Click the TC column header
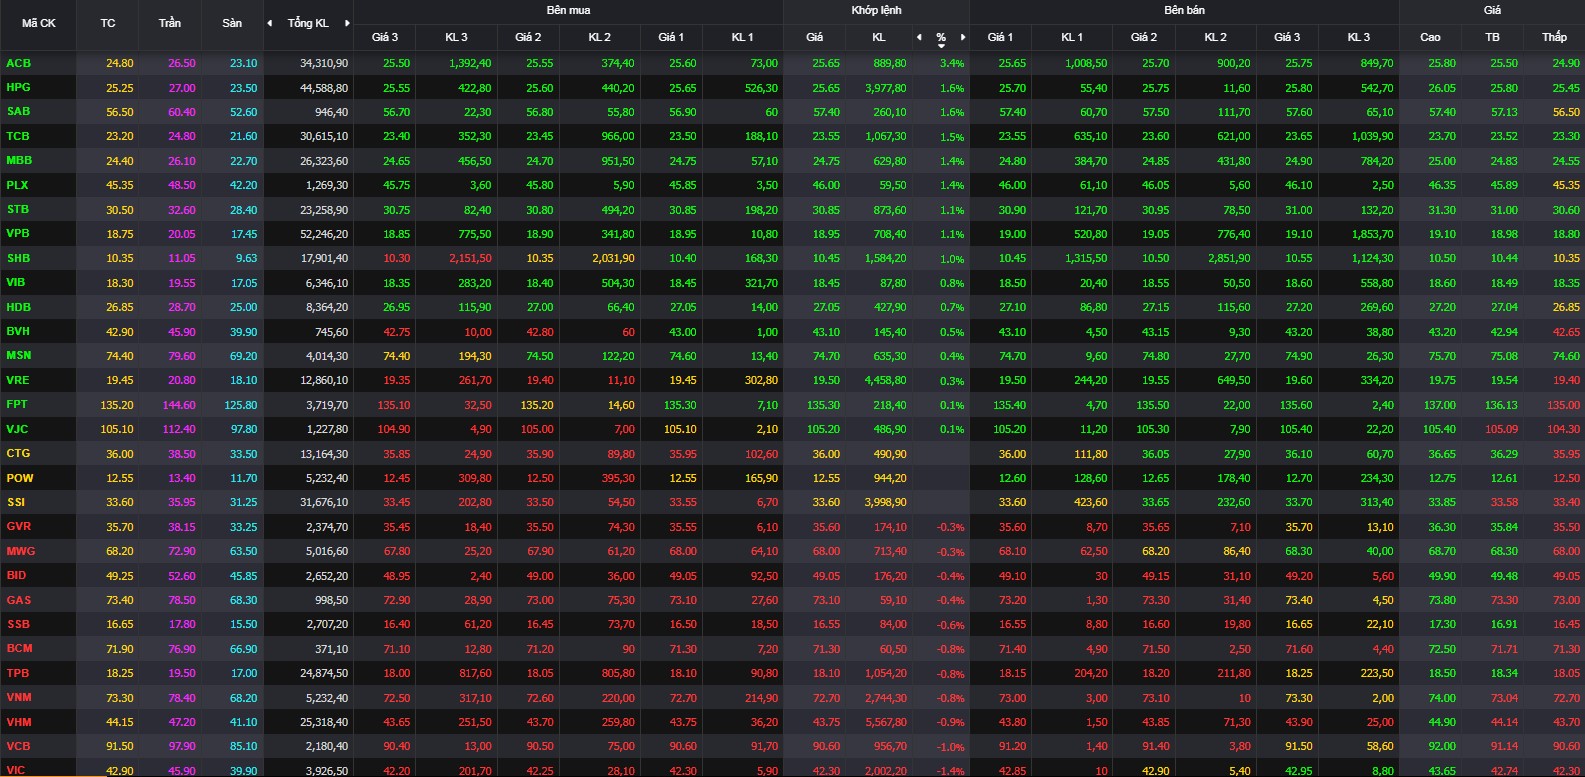 point(108,23)
